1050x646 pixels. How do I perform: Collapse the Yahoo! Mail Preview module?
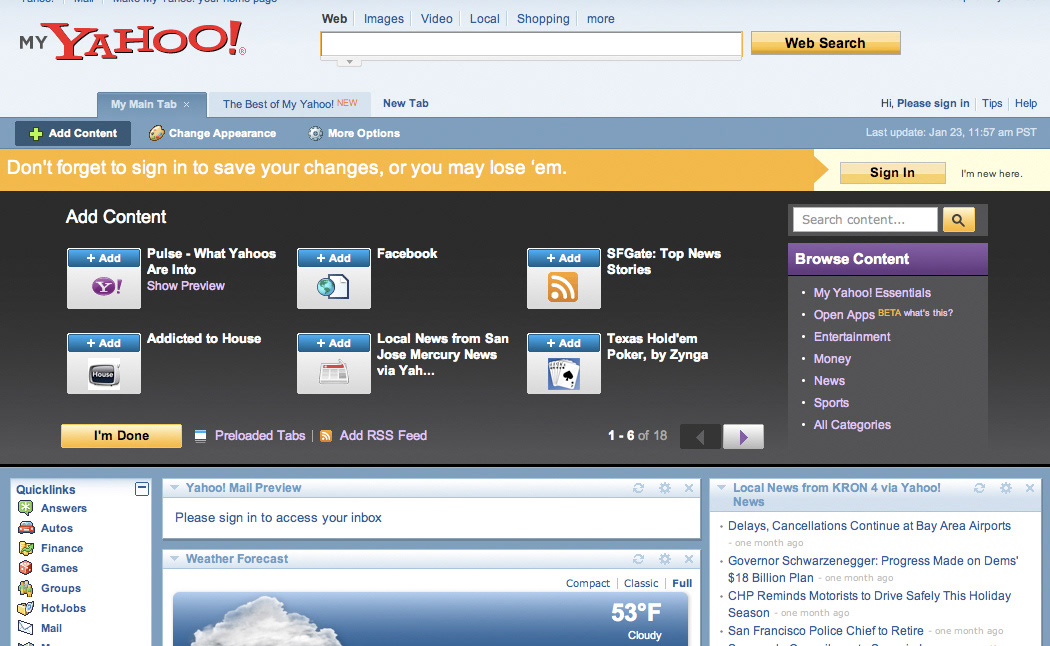pos(174,488)
